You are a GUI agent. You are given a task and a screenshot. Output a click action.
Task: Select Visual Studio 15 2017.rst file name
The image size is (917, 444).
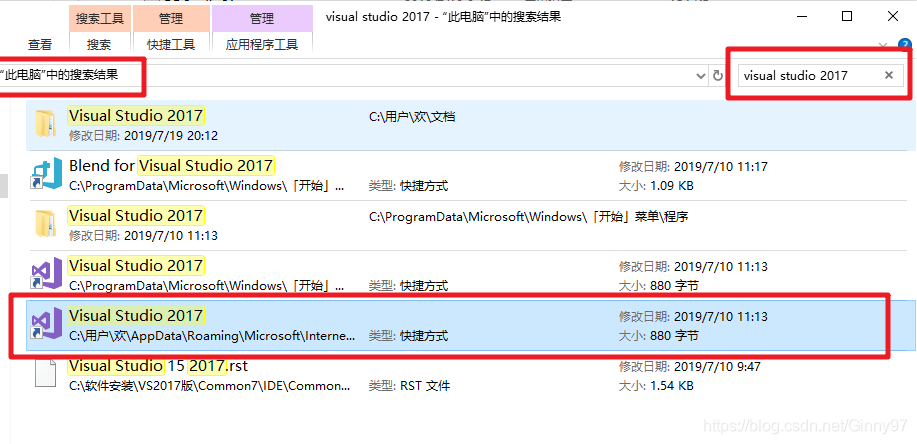(x=158, y=366)
